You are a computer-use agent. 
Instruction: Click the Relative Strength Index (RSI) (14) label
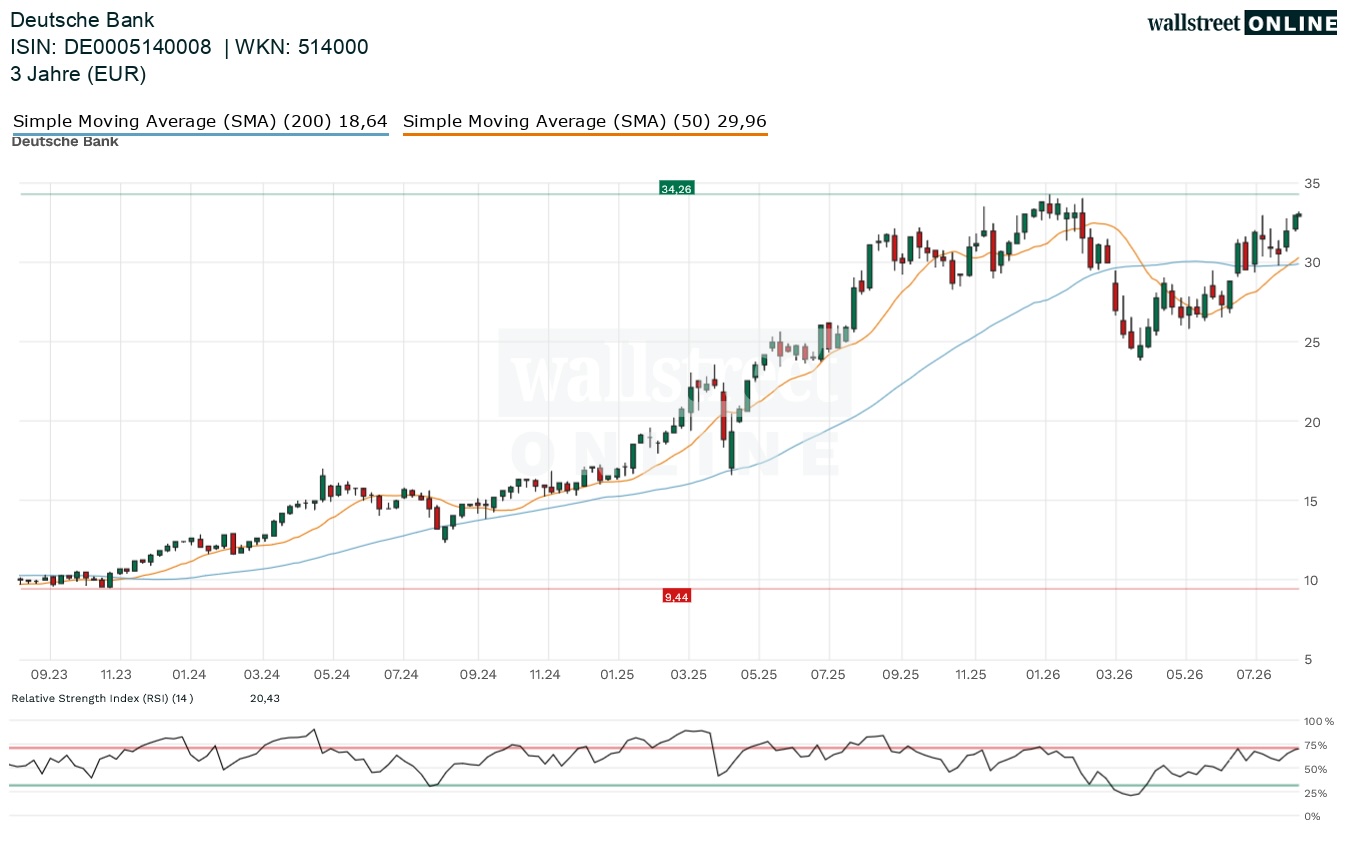pos(102,698)
